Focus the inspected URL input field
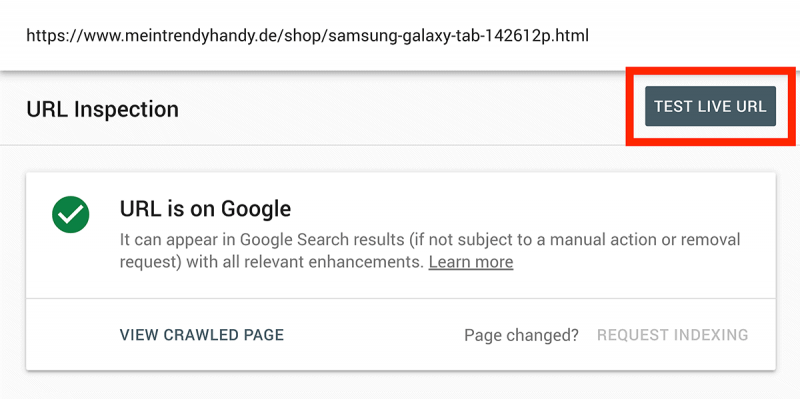The image size is (800, 399). click(x=400, y=35)
